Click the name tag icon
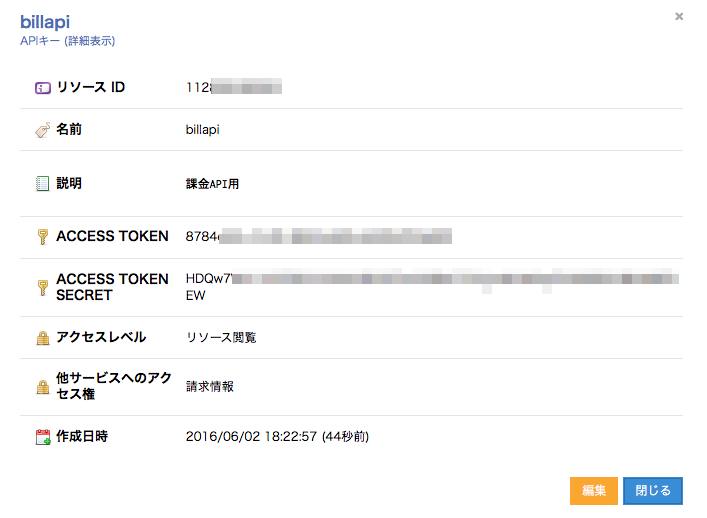Viewport: 707px width, 518px height. (43, 130)
